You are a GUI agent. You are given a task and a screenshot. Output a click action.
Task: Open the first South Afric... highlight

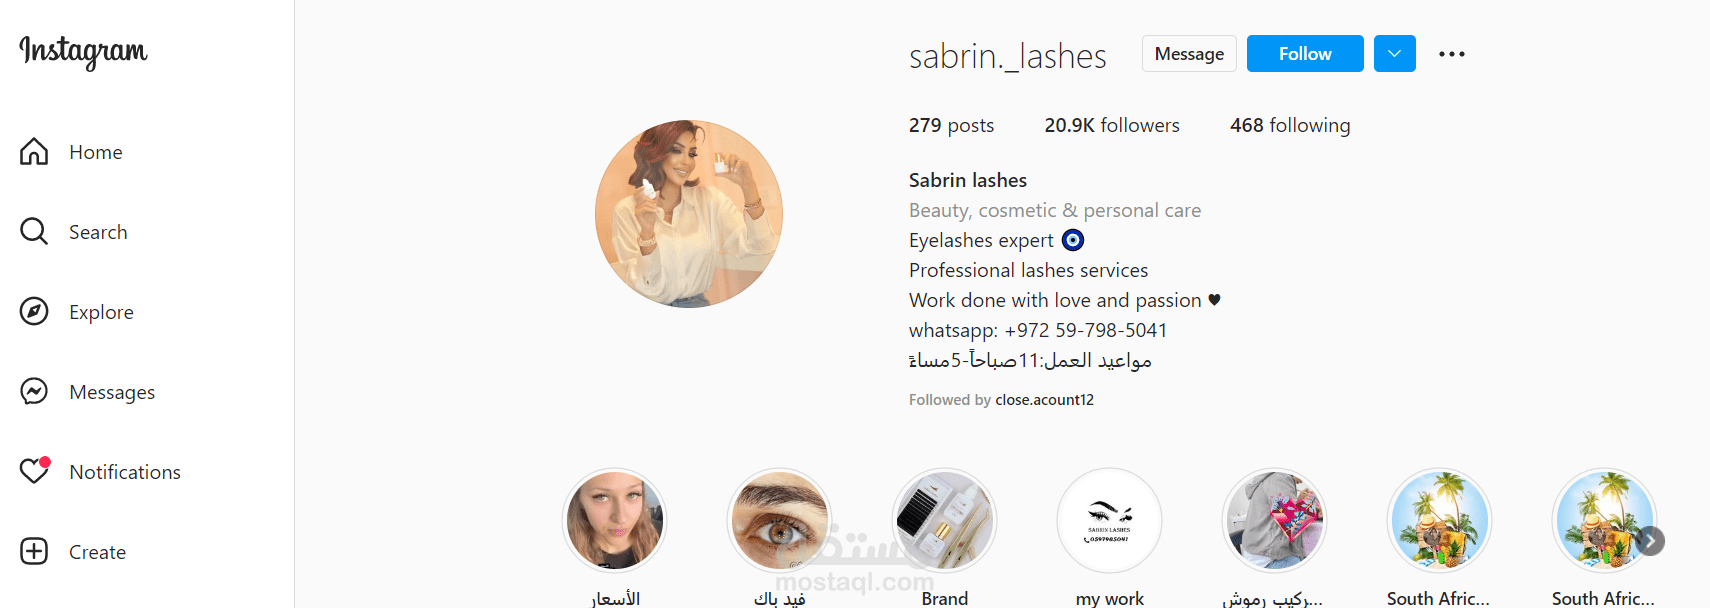(1439, 521)
